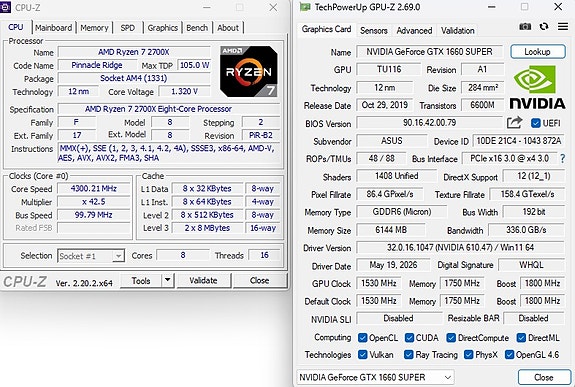Toggle the PhysX checkbox

click(468, 354)
